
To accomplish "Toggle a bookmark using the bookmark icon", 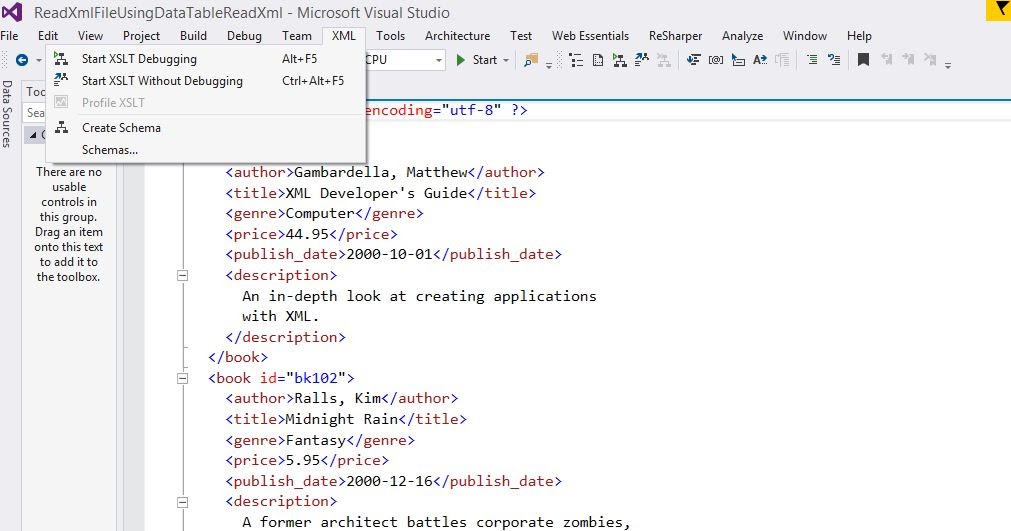I will point(863,60).
